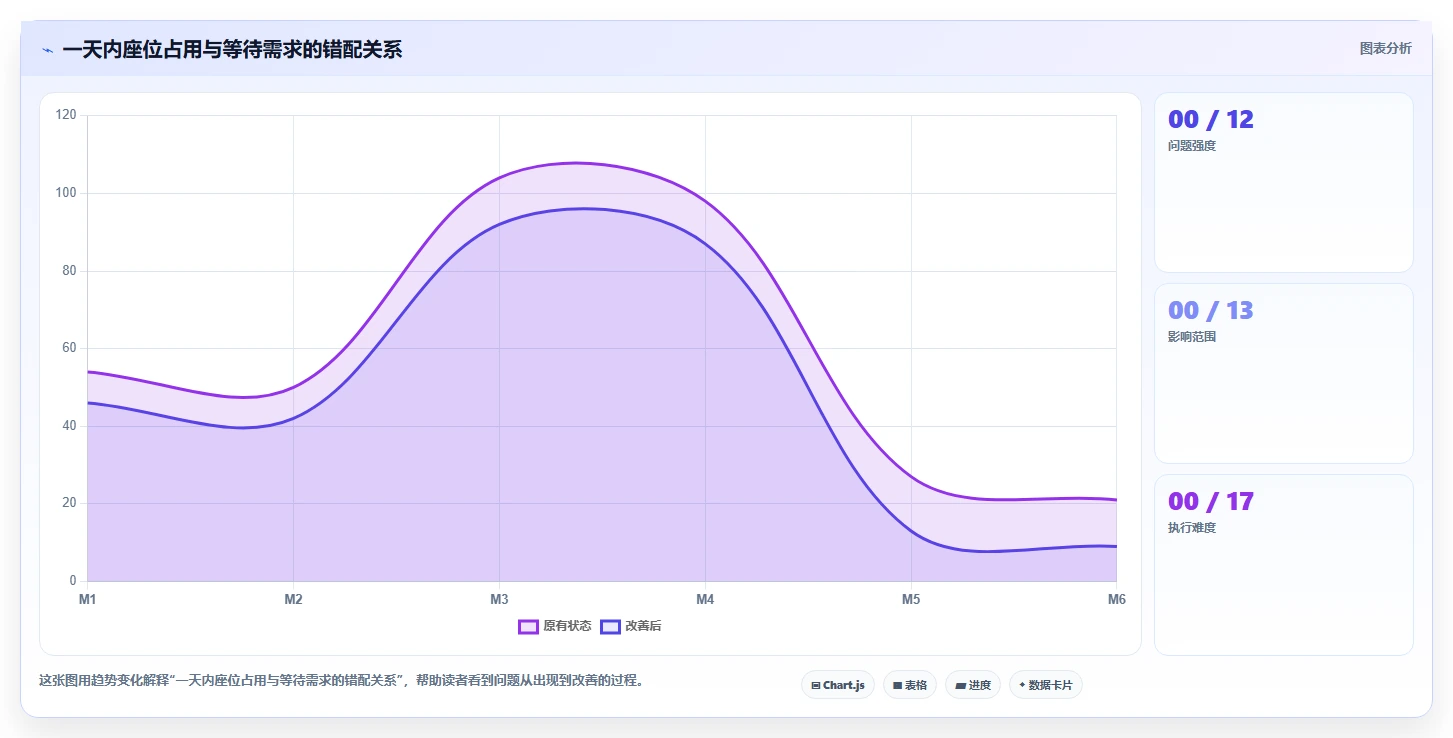This screenshot has height=738, width=1453.
Task: Open the 影响范围 00 / 13 card
Action: [1283, 373]
